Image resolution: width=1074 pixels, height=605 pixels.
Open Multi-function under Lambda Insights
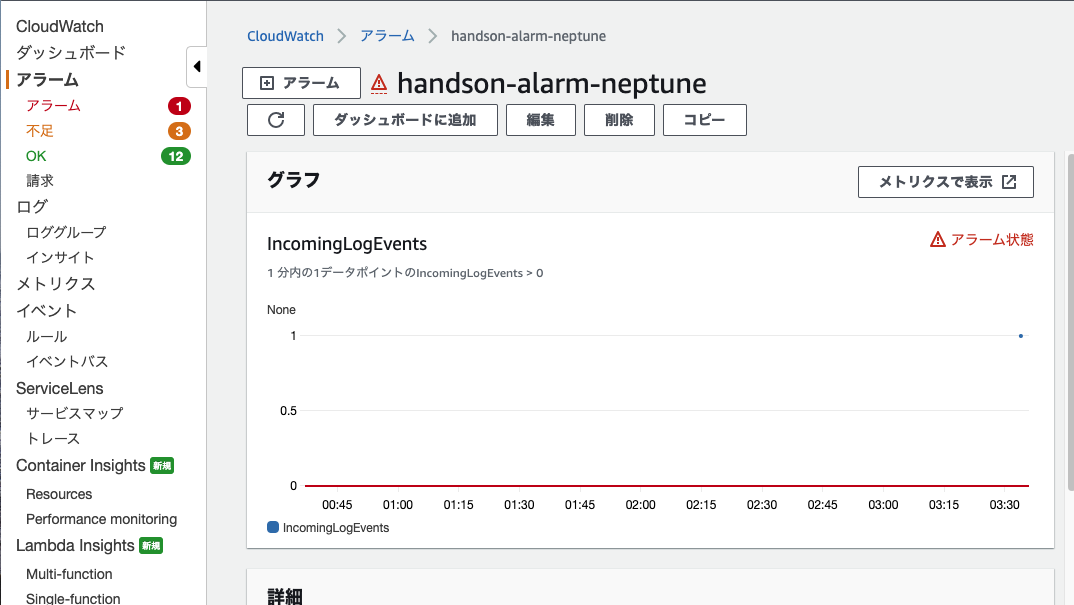coord(69,574)
